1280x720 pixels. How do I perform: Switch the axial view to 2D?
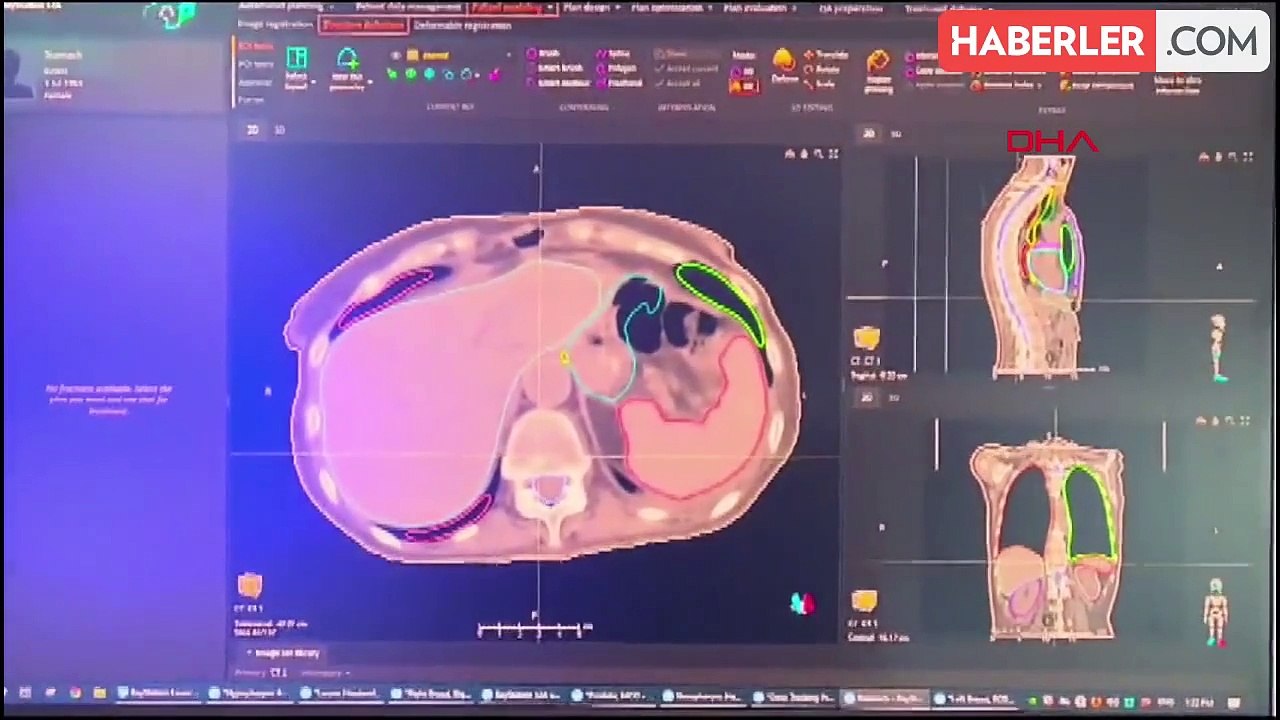pos(253,130)
